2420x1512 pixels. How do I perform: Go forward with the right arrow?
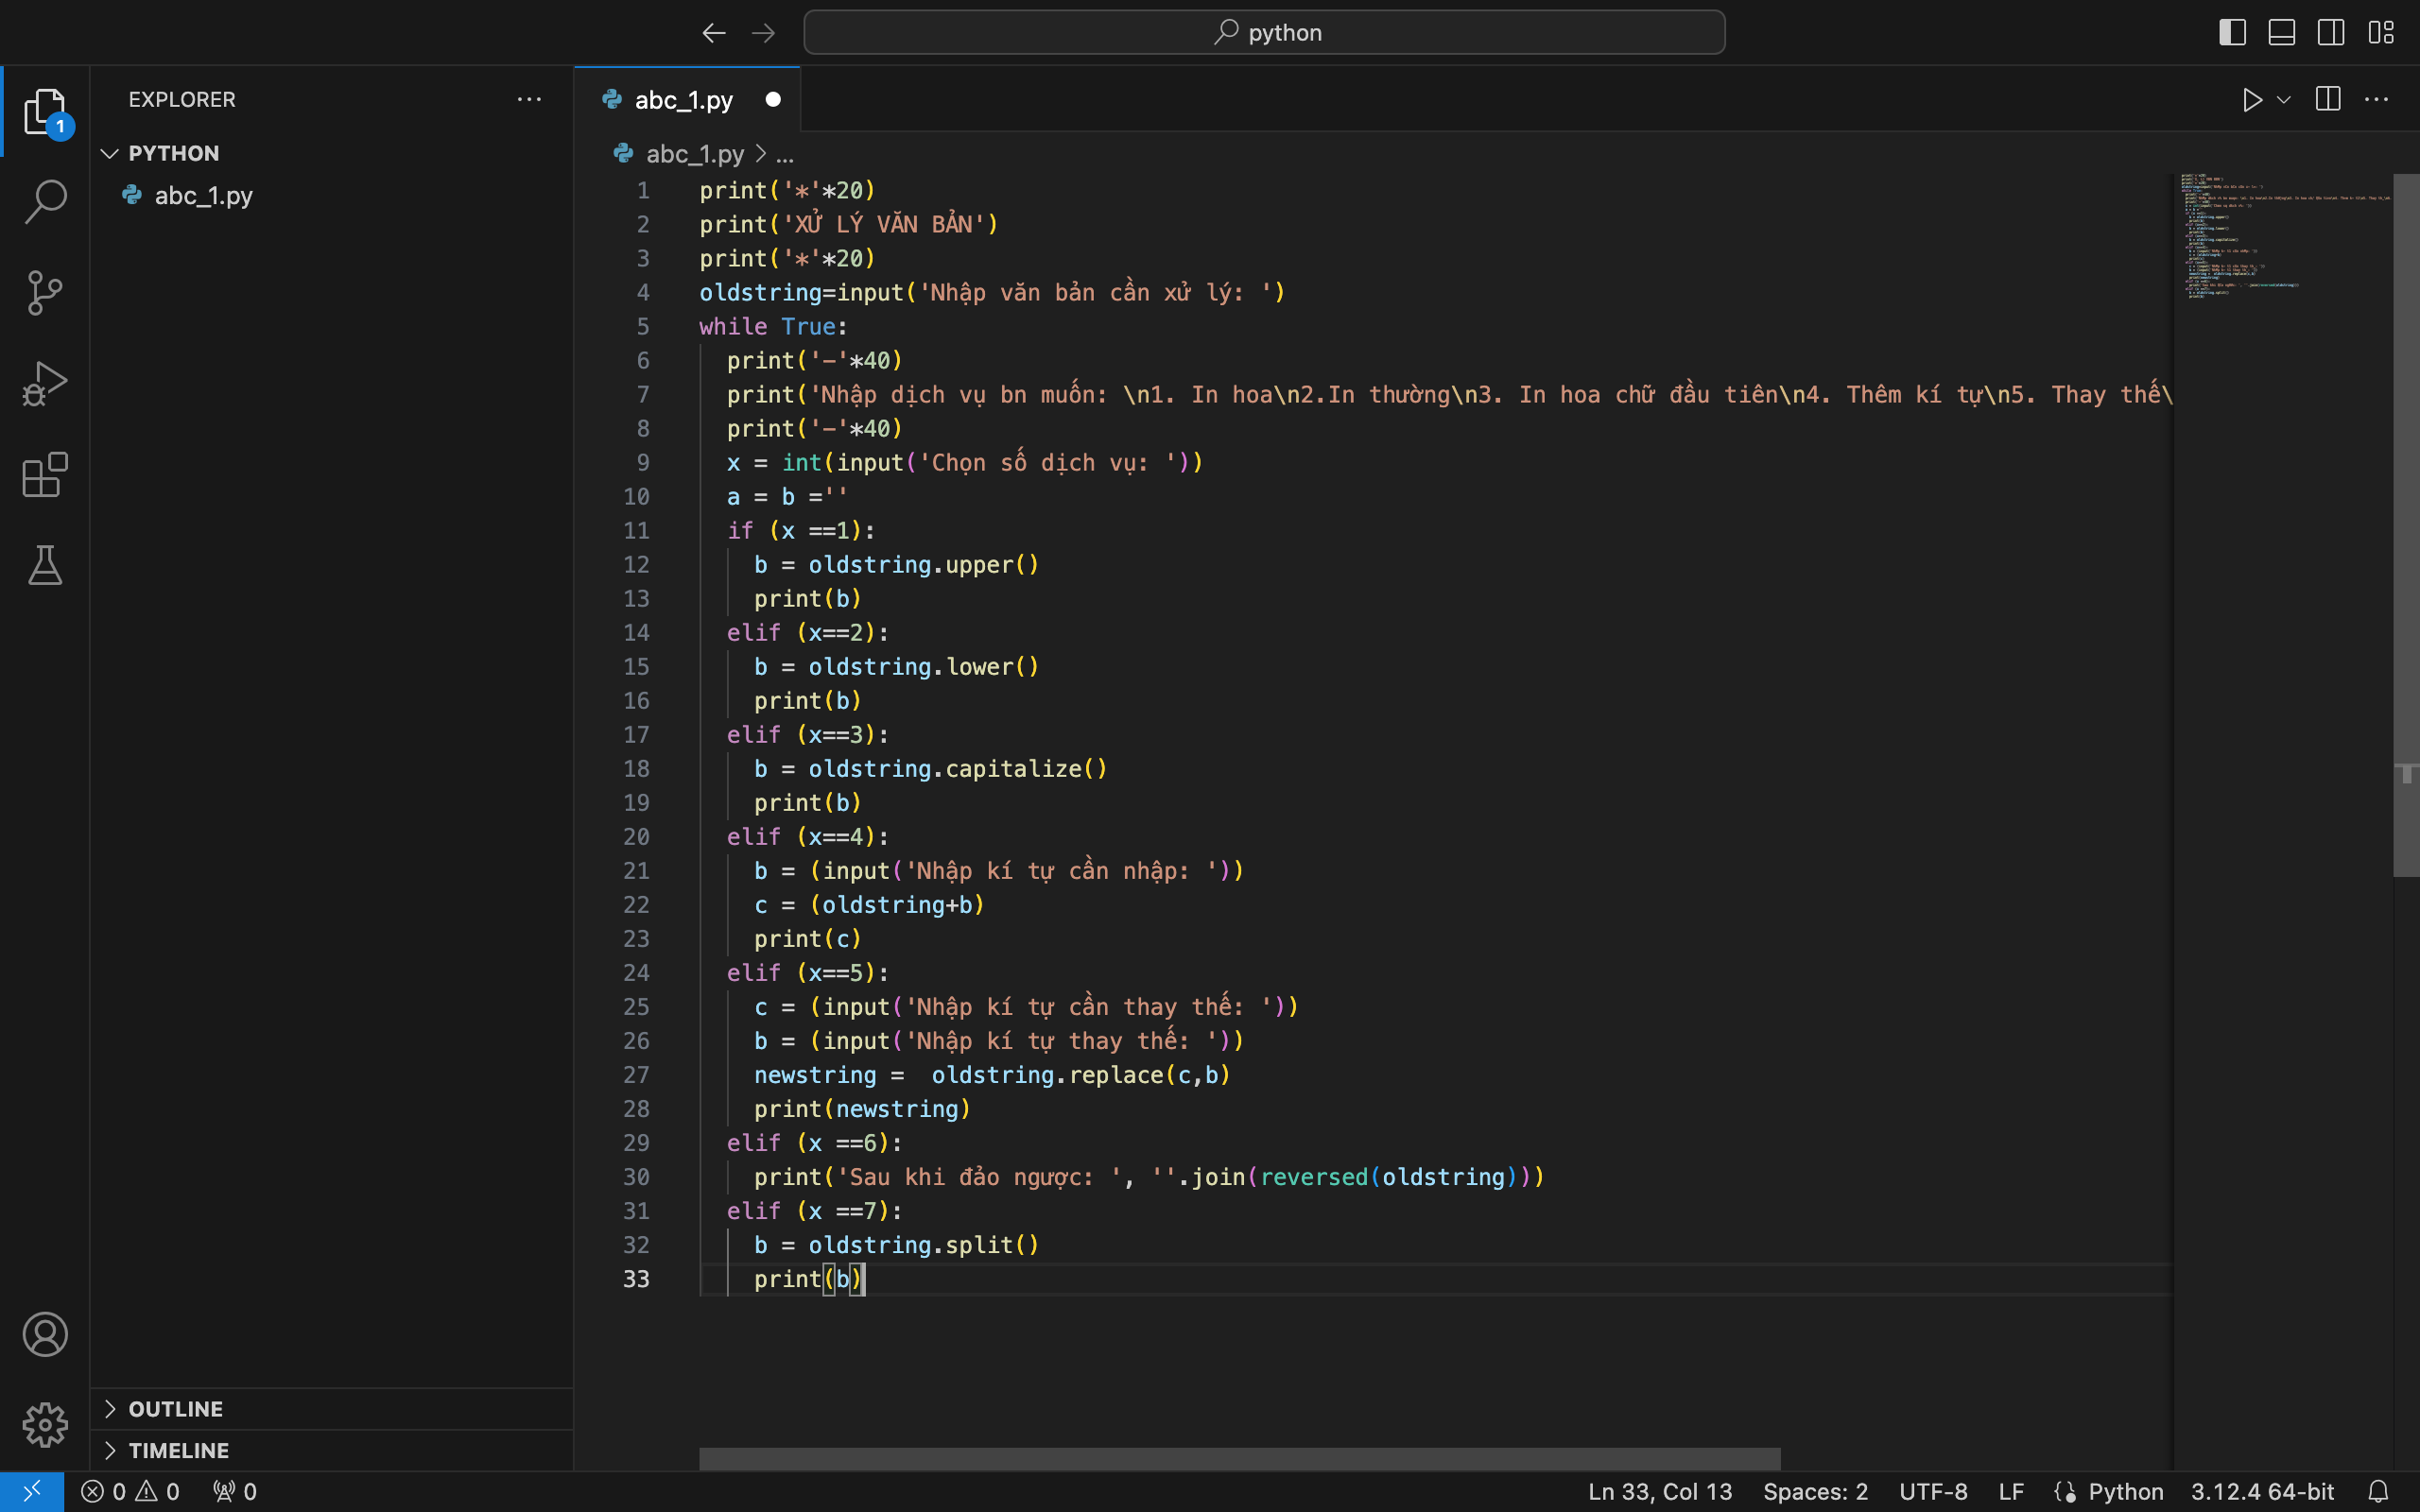tap(763, 33)
